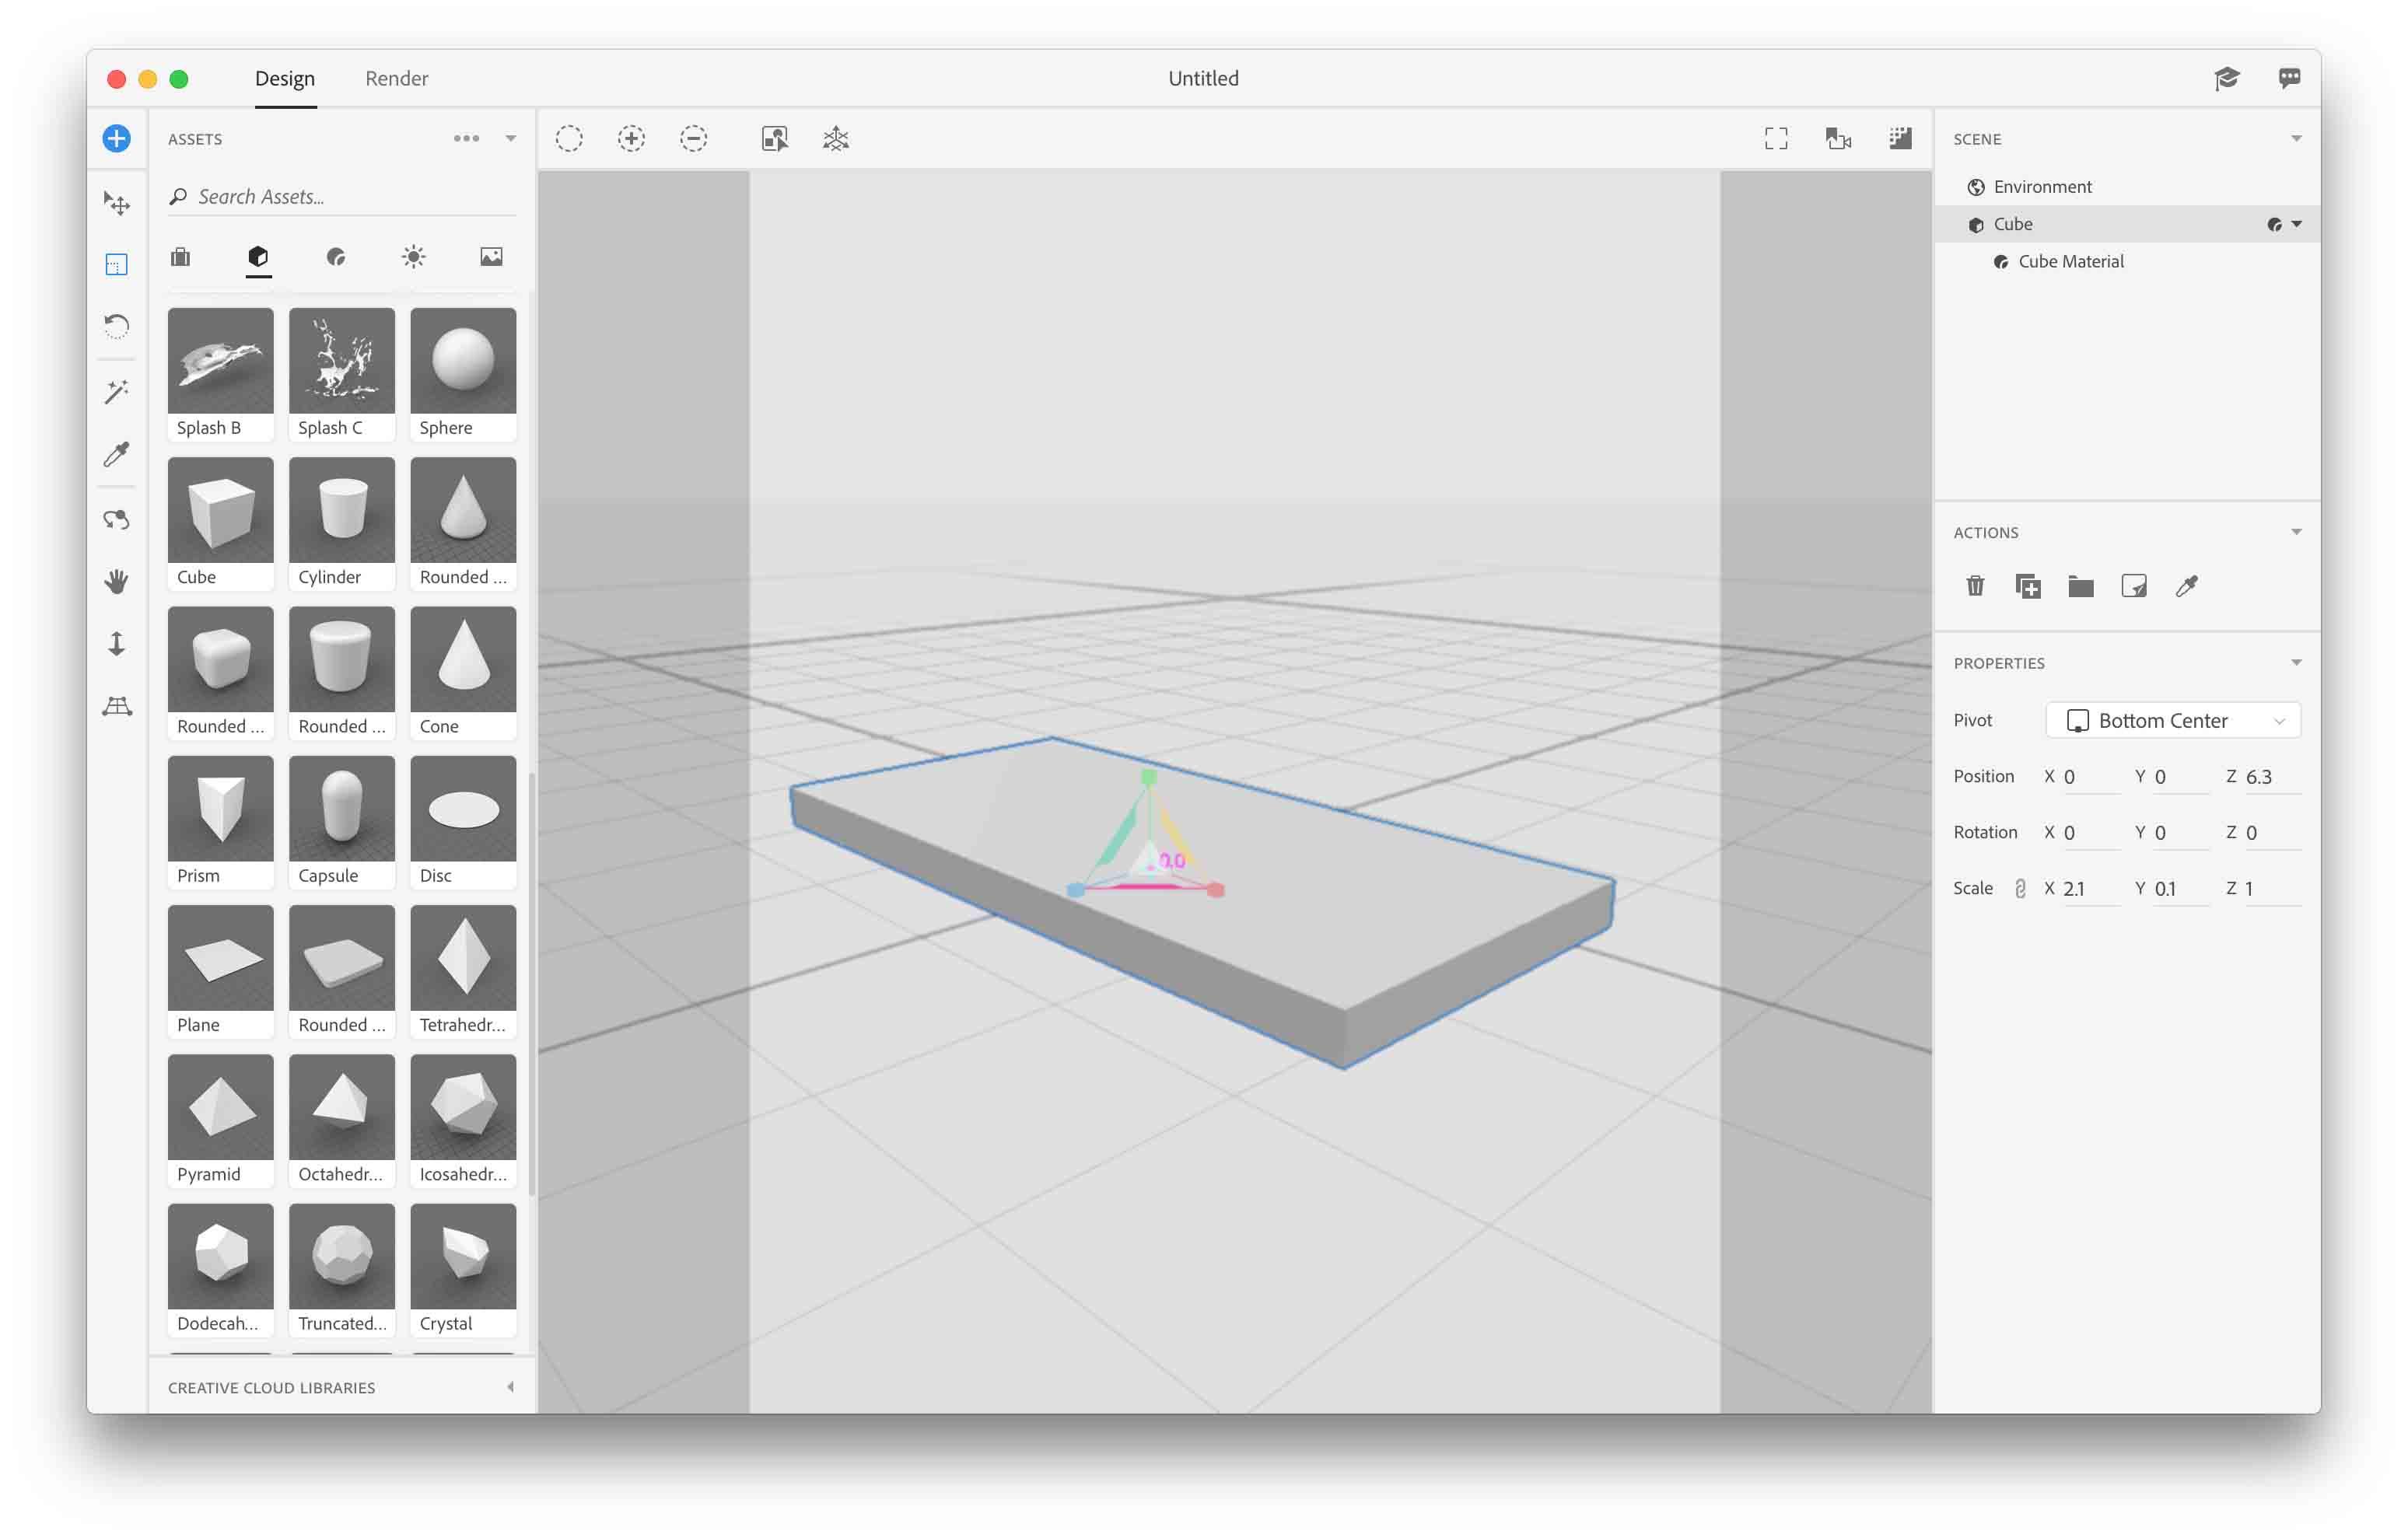
Task: Expand the Creative Cloud Libraries panel
Action: (511, 1387)
